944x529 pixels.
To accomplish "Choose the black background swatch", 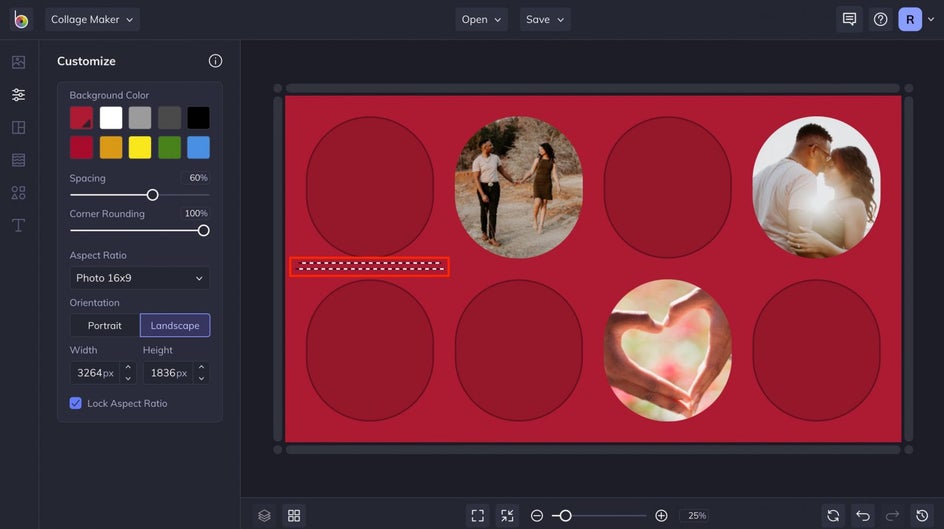I will [198, 118].
